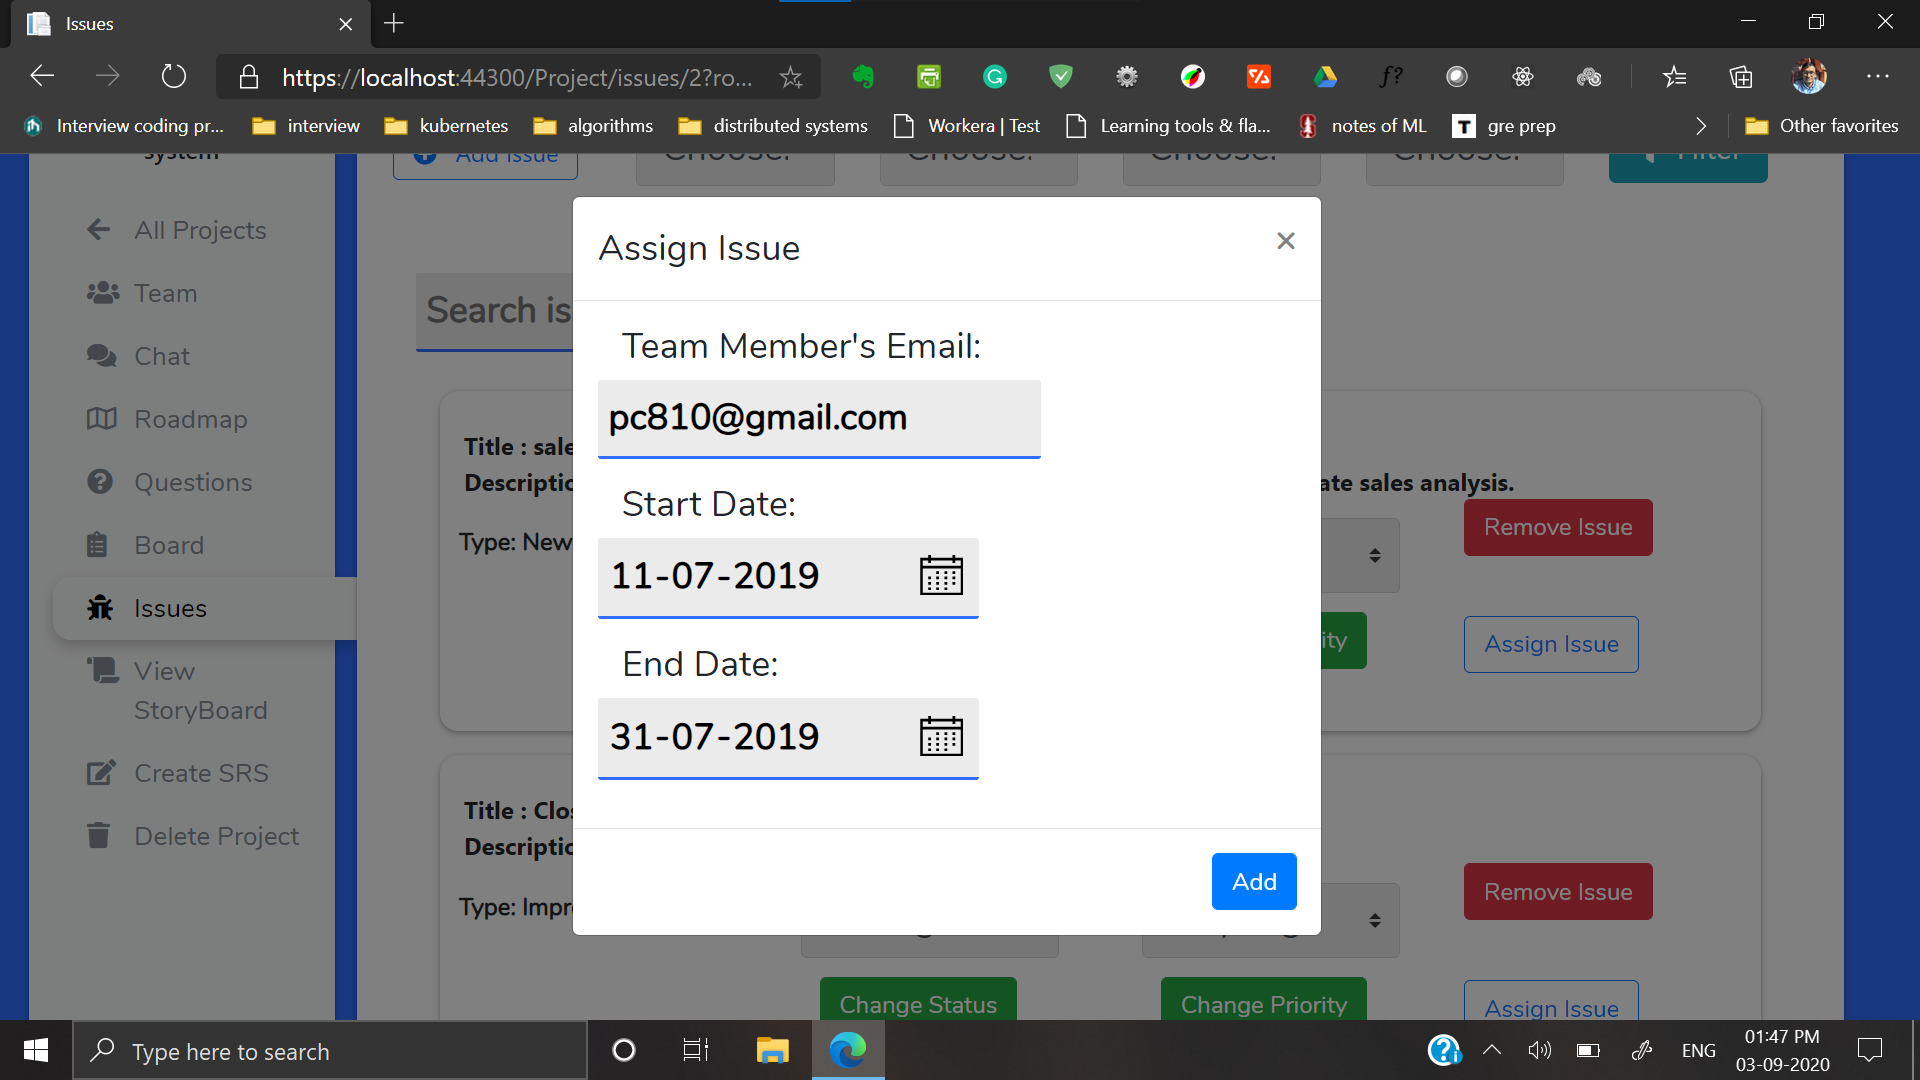Edit the Team Member's Email field
This screenshot has height=1080, width=1920.
(x=818, y=418)
